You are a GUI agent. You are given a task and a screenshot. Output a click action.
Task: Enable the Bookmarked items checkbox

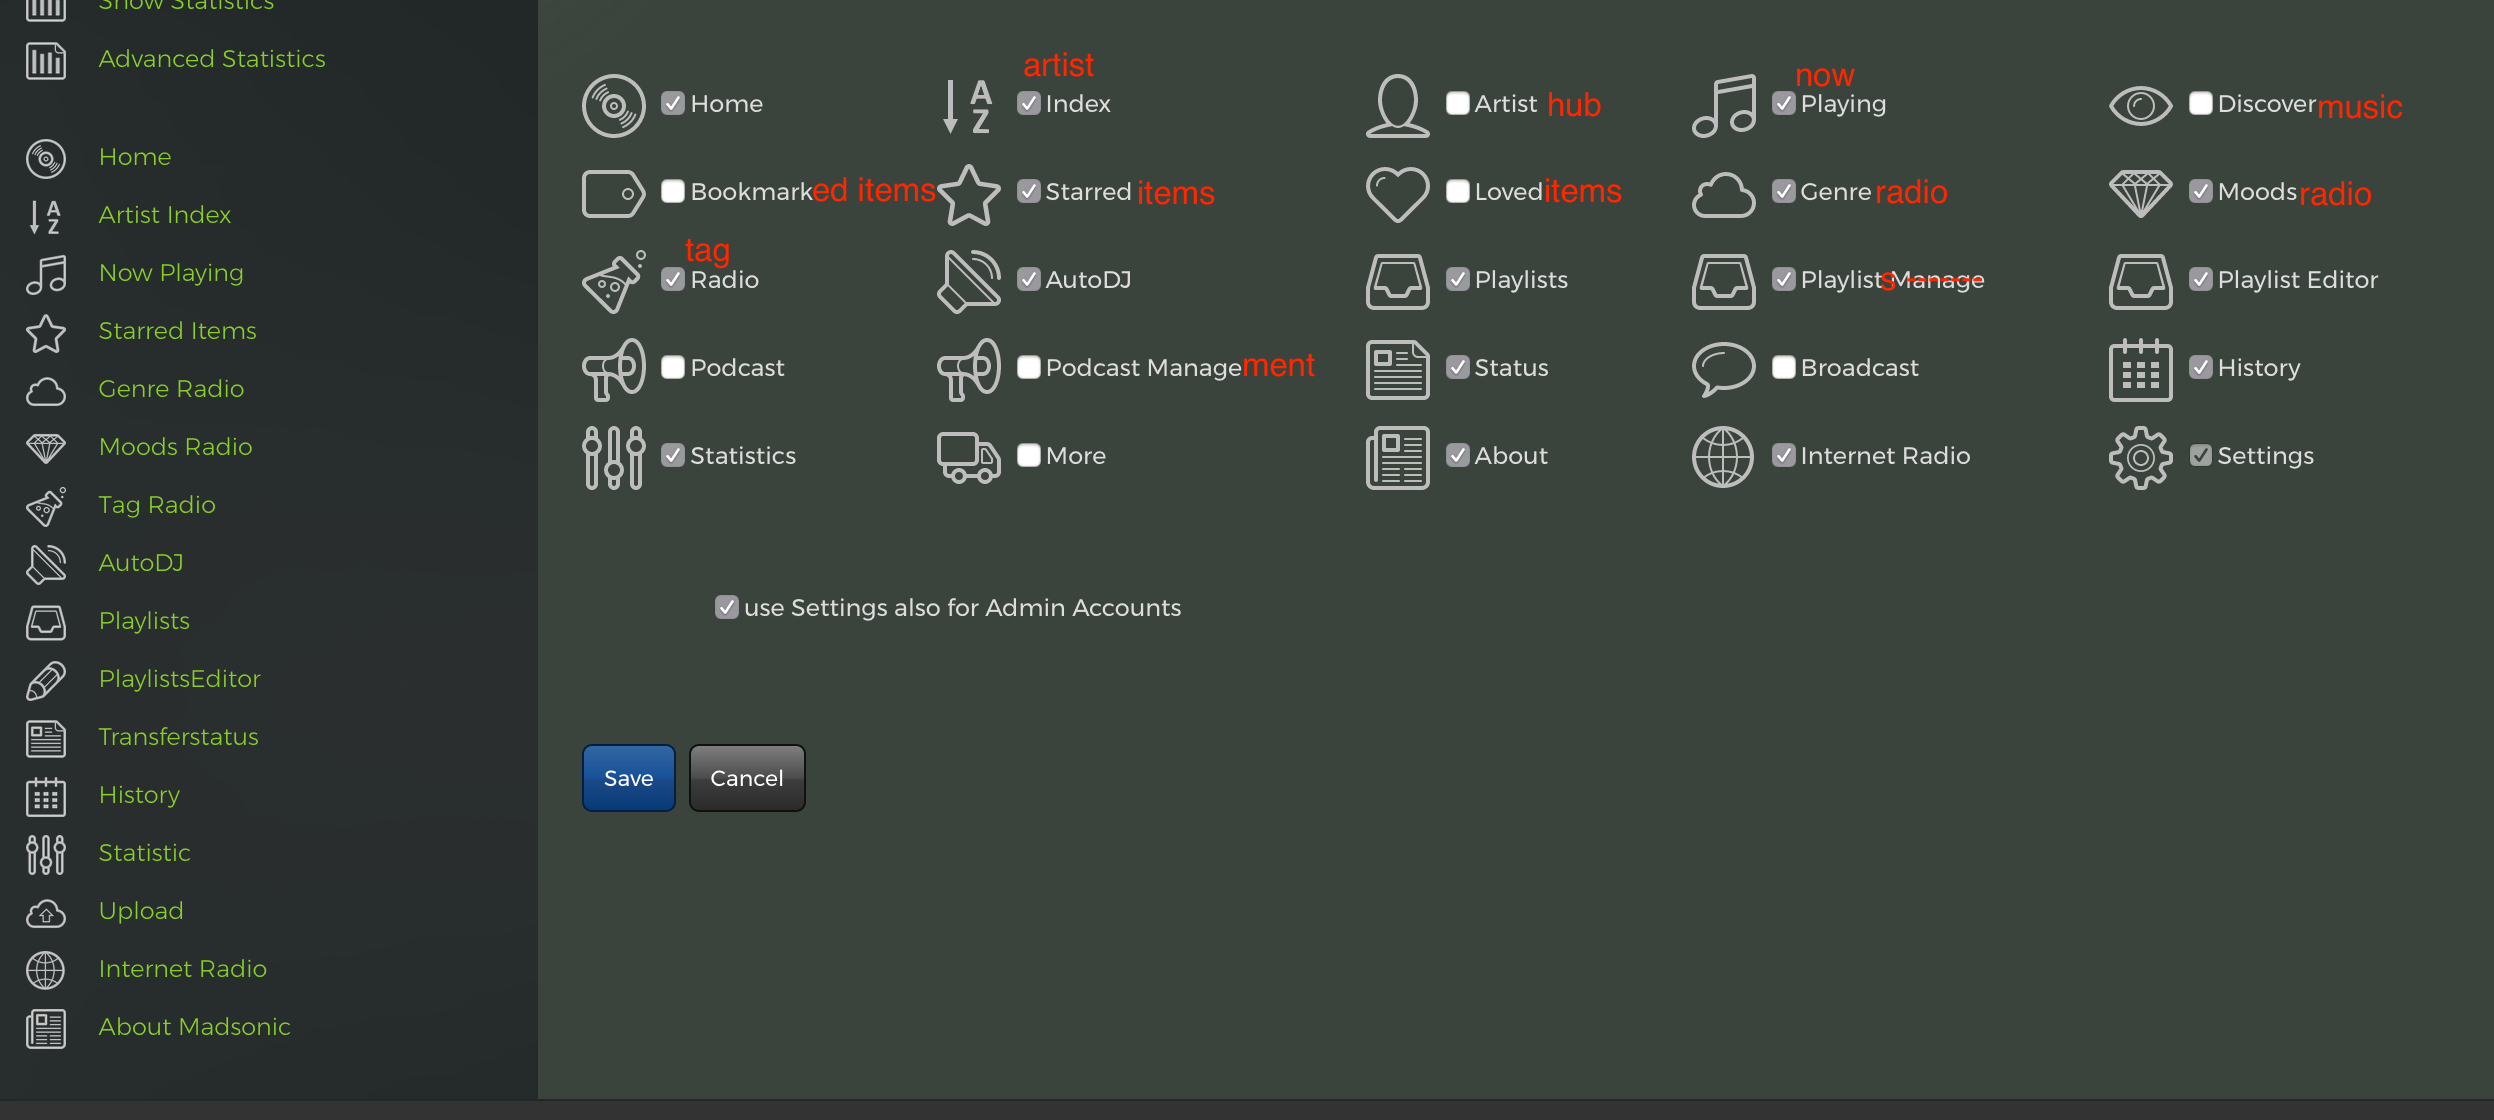pyautogui.click(x=673, y=192)
